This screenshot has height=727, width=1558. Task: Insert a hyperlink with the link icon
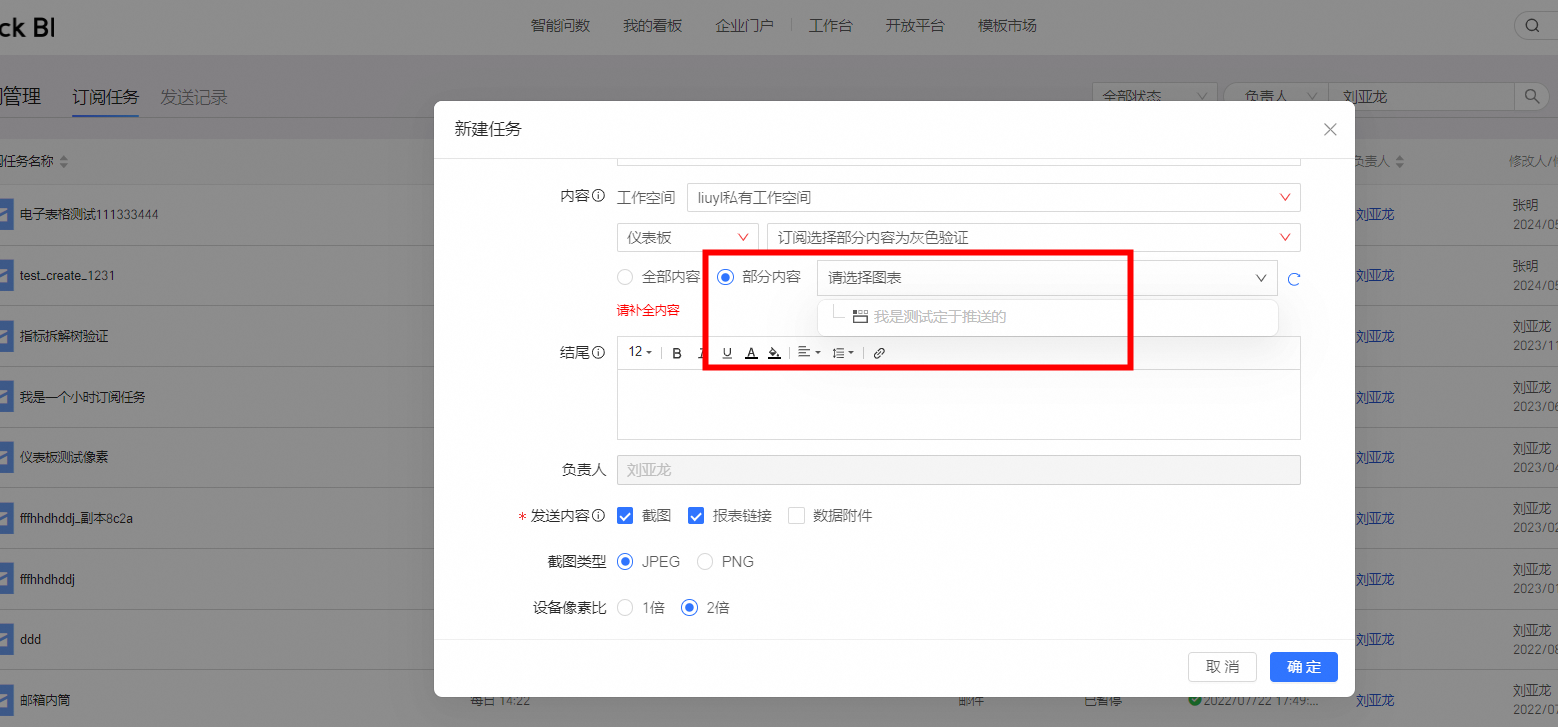(x=879, y=353)
